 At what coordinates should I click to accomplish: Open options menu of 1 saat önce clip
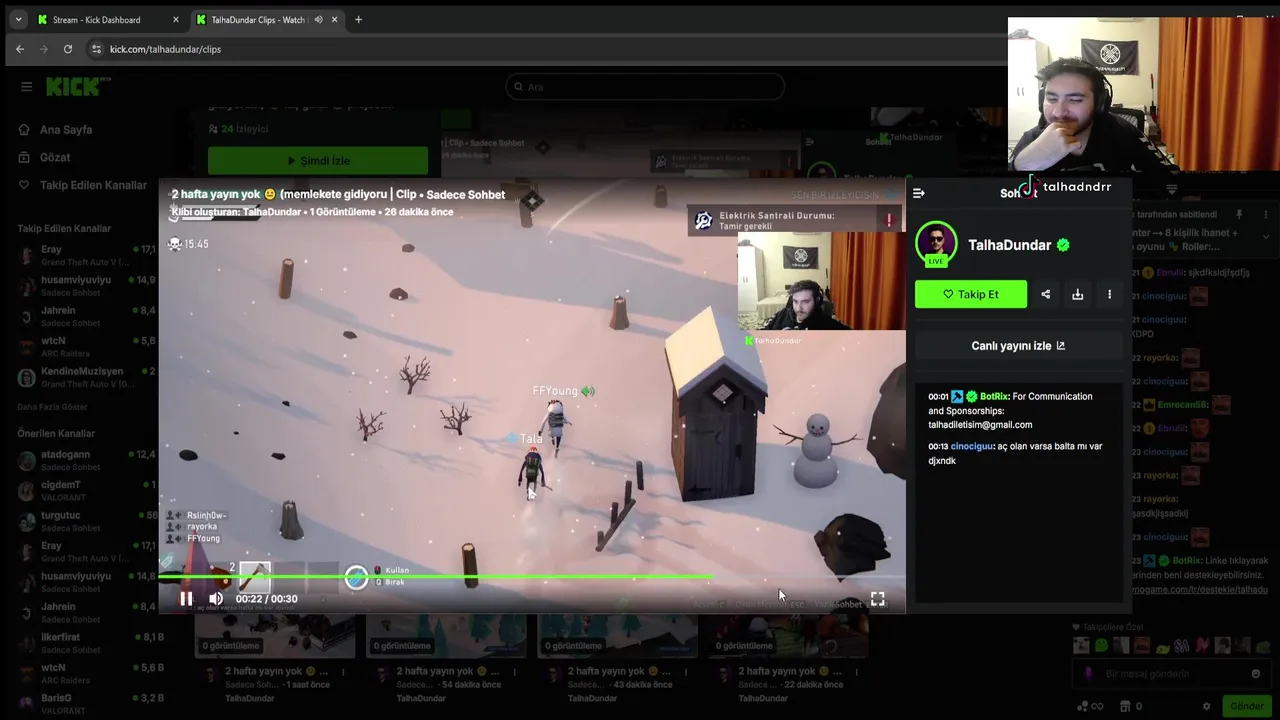(x=342, y=672)
